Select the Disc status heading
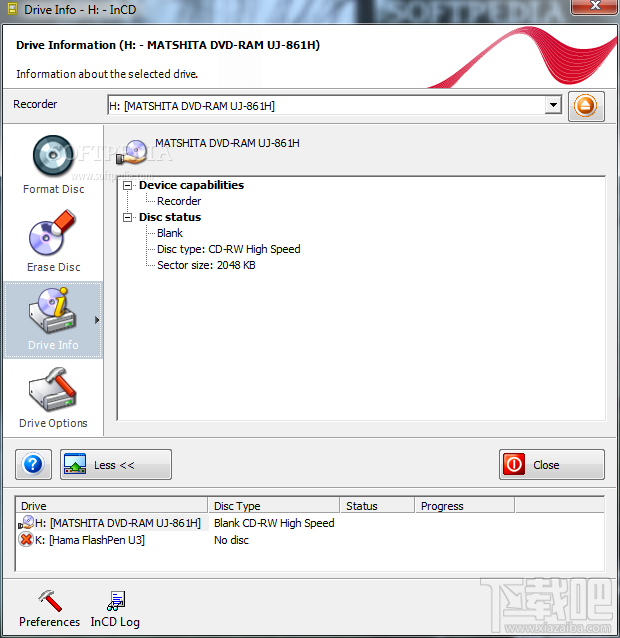The image size is (620, 638). [x=170, y=217]
